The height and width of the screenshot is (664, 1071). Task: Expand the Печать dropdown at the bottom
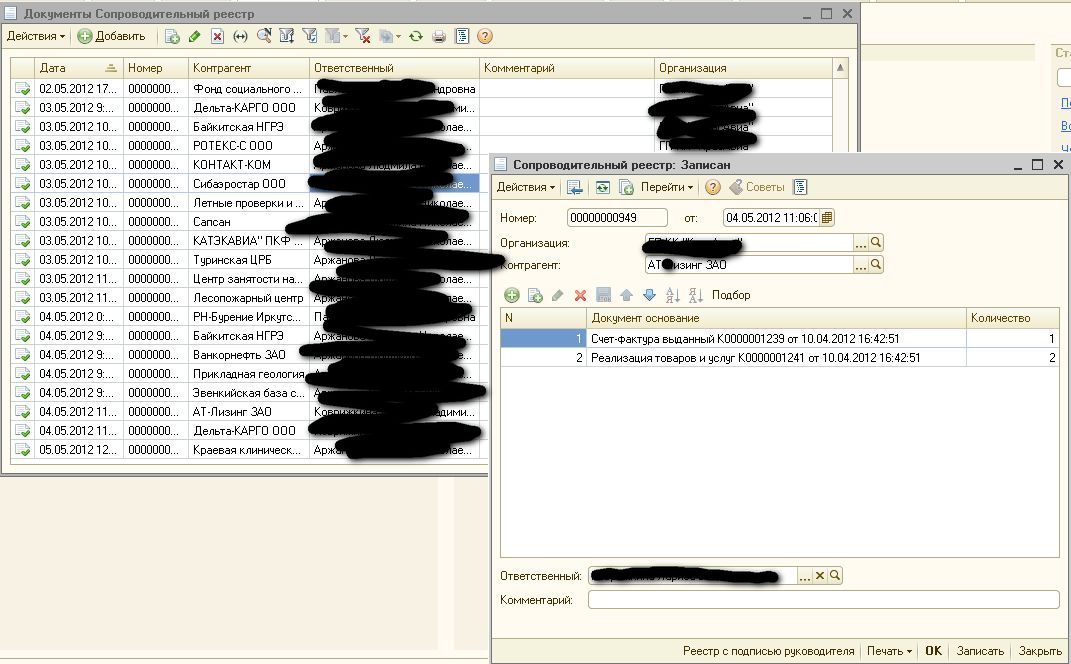point(889,651)
